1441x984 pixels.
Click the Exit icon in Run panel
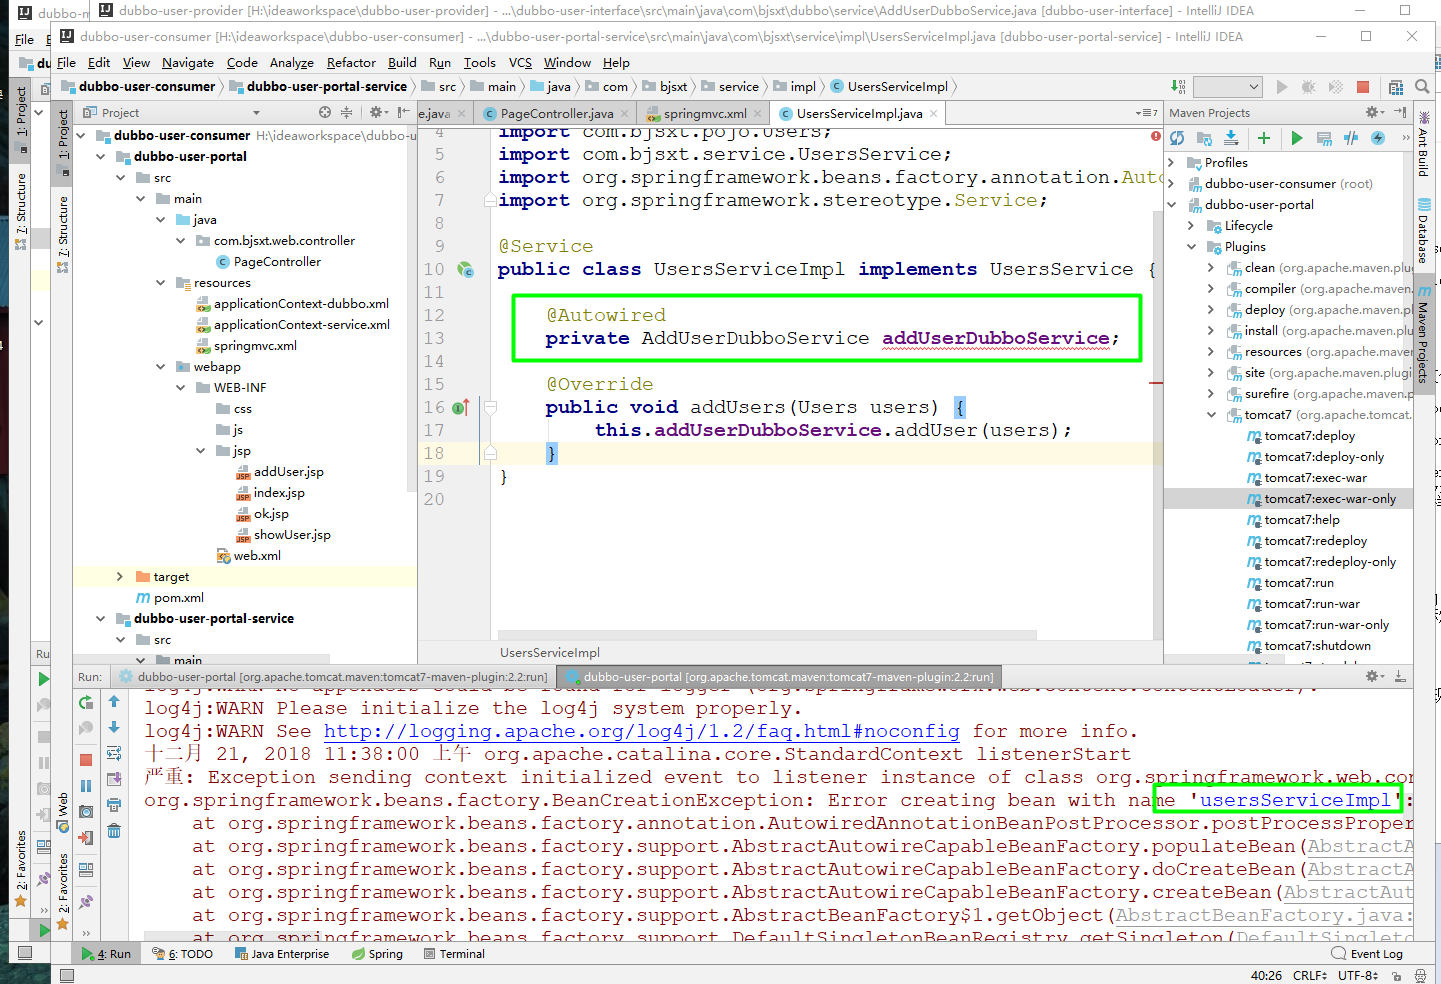coord(86,837)
